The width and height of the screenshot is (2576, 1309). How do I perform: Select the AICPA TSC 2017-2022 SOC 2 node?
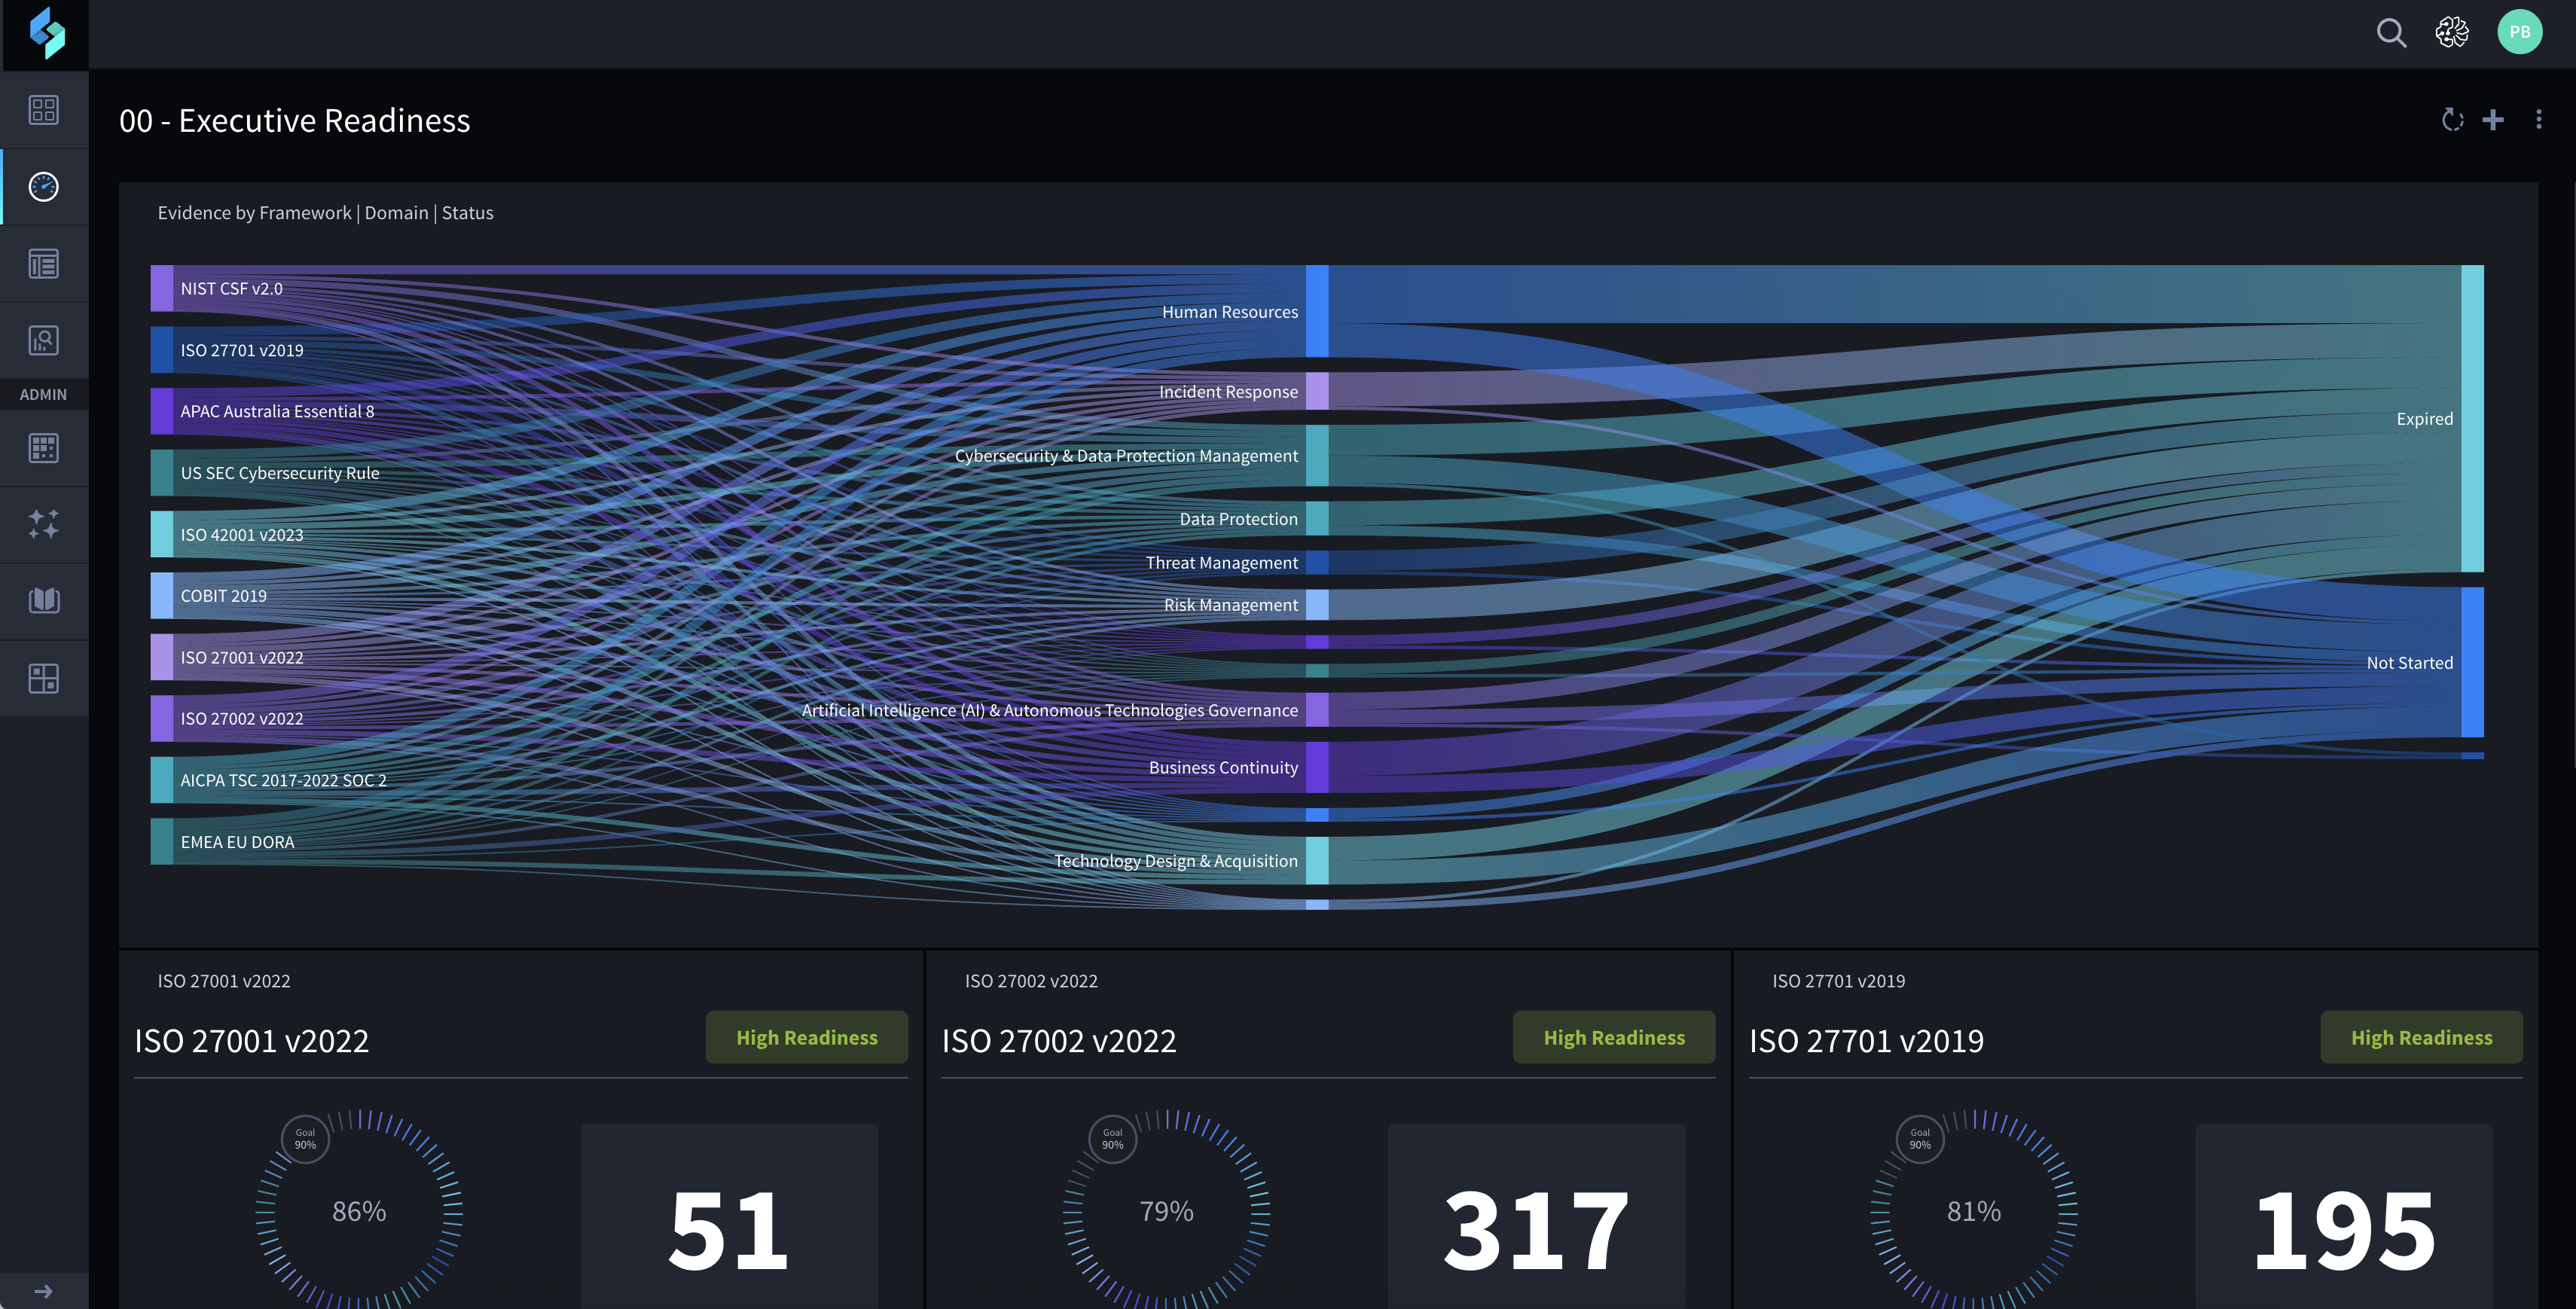[x=162, y=780]
